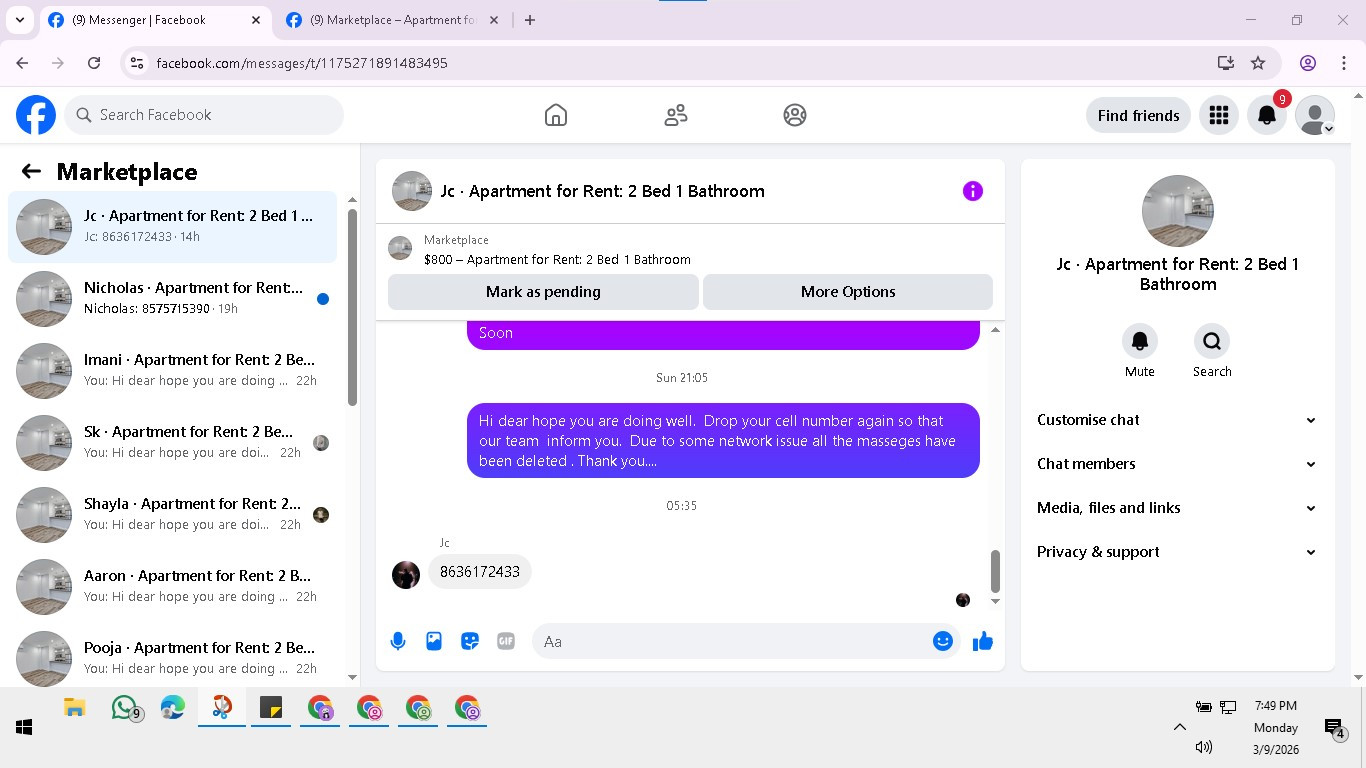Focus the Search Facebook field
Screen dimensions: 1366x768
pos(204,115)
